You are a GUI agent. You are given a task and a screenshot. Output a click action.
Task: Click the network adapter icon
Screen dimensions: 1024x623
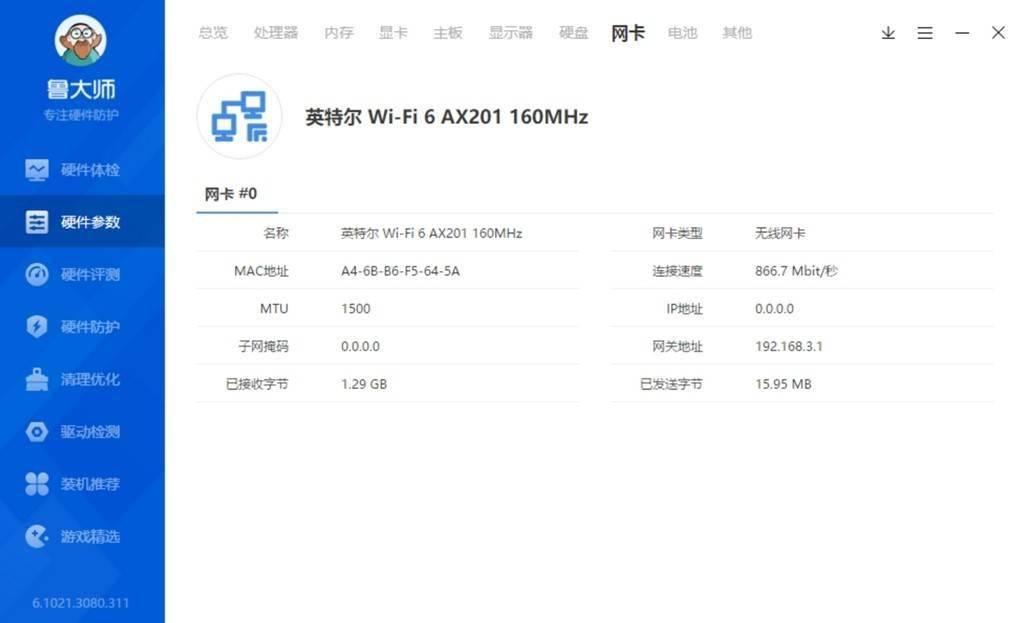pyautogui.click(x=239, y=116)
